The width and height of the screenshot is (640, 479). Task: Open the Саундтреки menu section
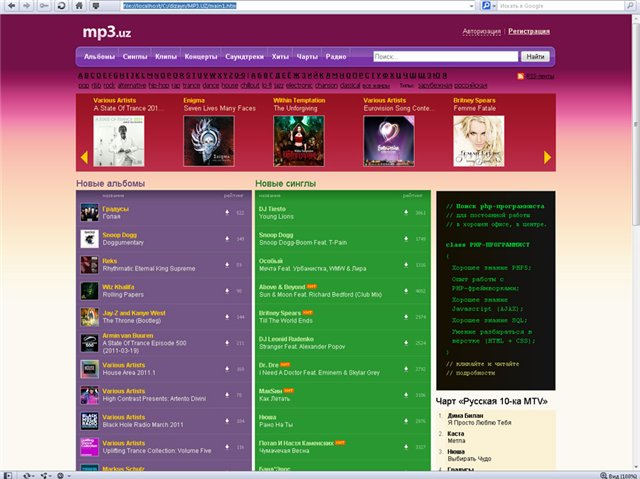tap(244, 57)
